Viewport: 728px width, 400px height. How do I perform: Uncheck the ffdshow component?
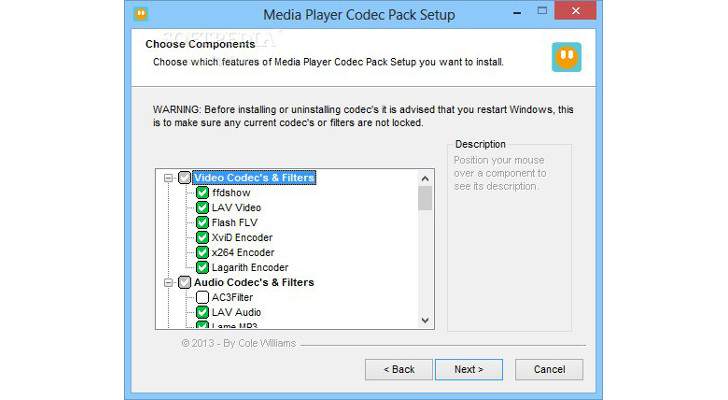pyautogui.click(x=203, y=193)
